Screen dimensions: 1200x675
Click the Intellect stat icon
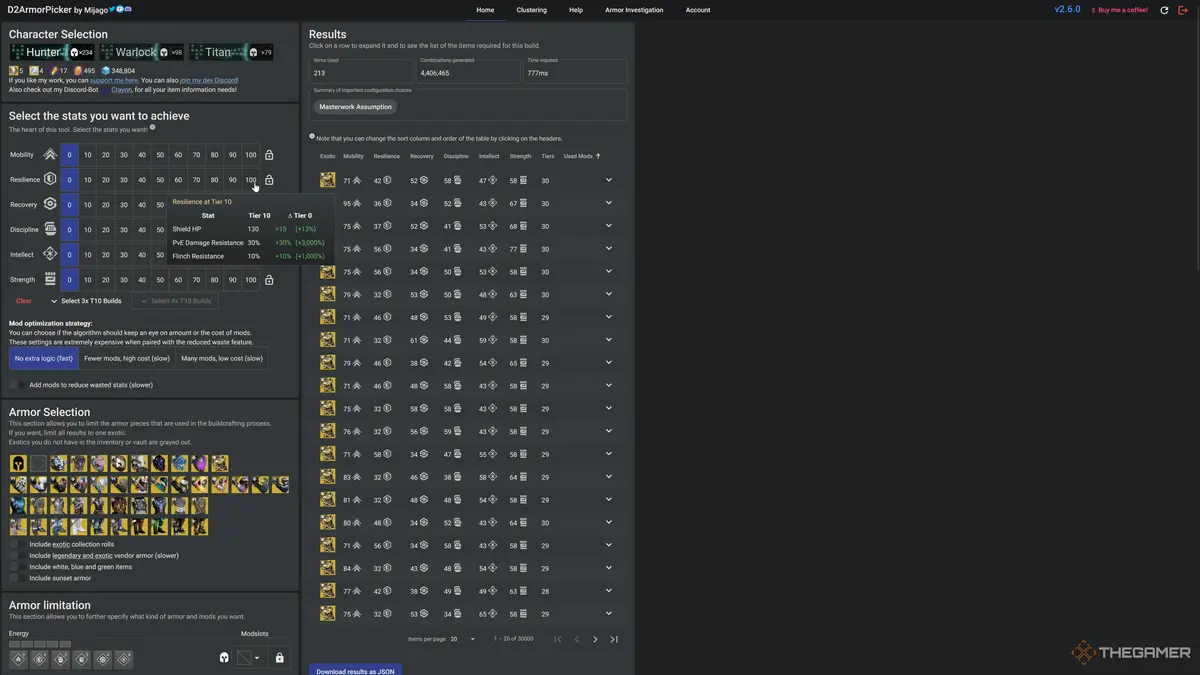tap(50, 255)
